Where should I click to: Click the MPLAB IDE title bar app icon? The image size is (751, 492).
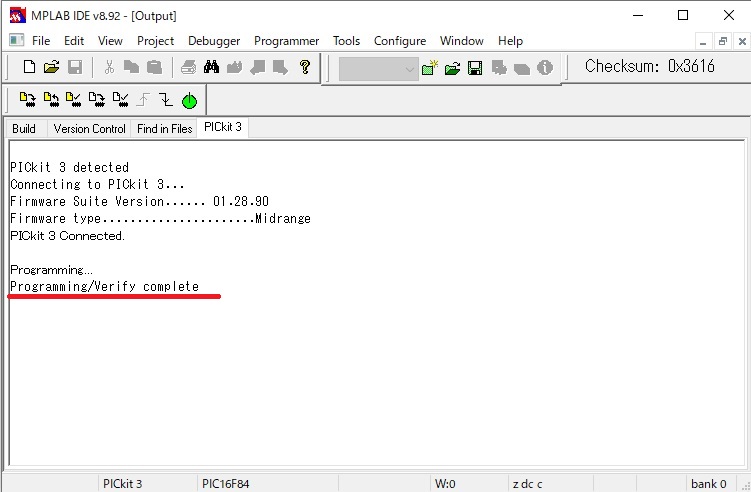17,15
